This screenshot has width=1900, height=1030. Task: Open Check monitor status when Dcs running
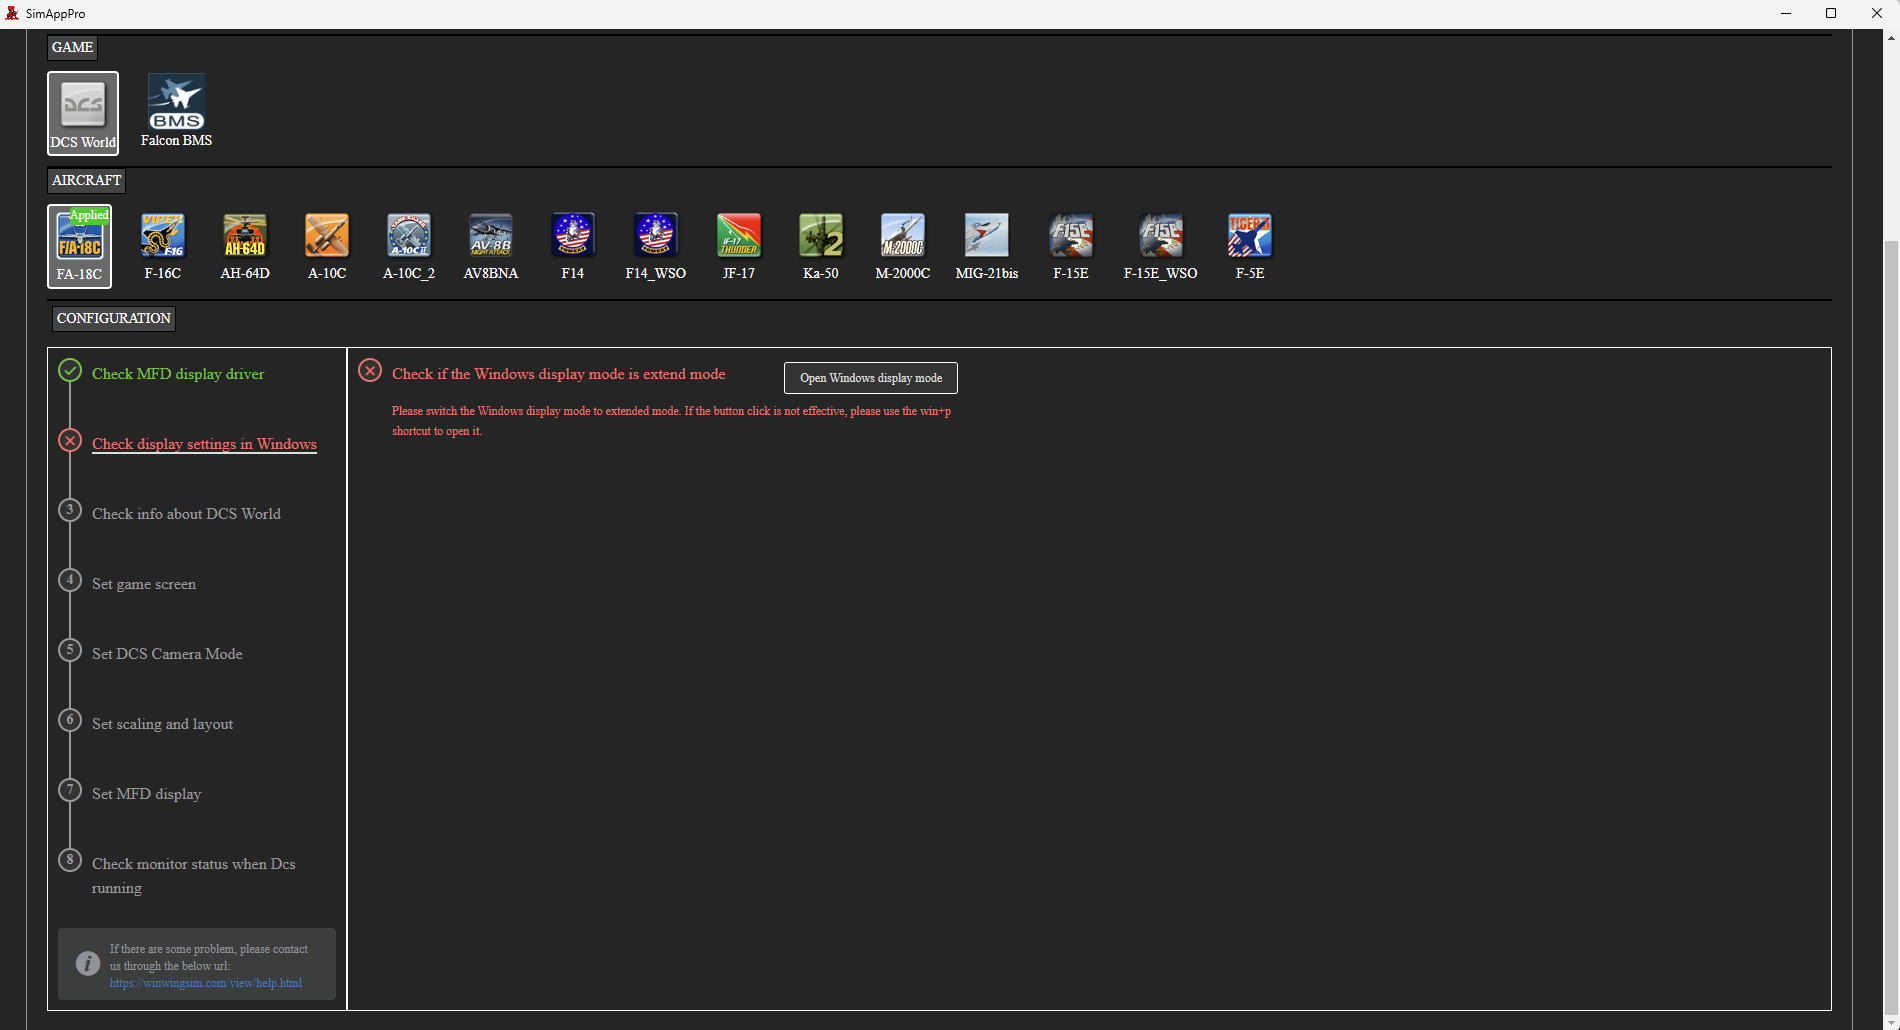(194, 876)
